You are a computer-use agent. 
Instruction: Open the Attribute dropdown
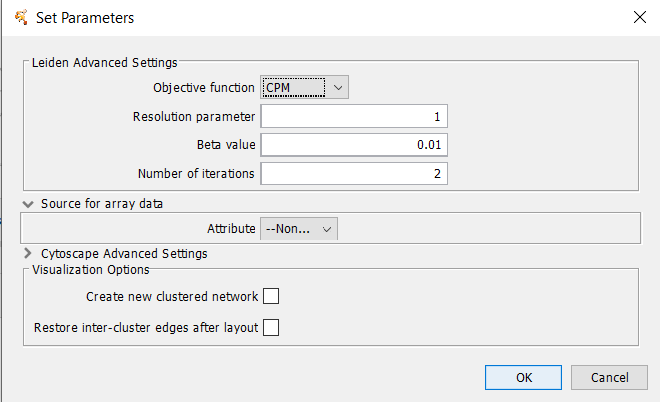click(299, 229)
